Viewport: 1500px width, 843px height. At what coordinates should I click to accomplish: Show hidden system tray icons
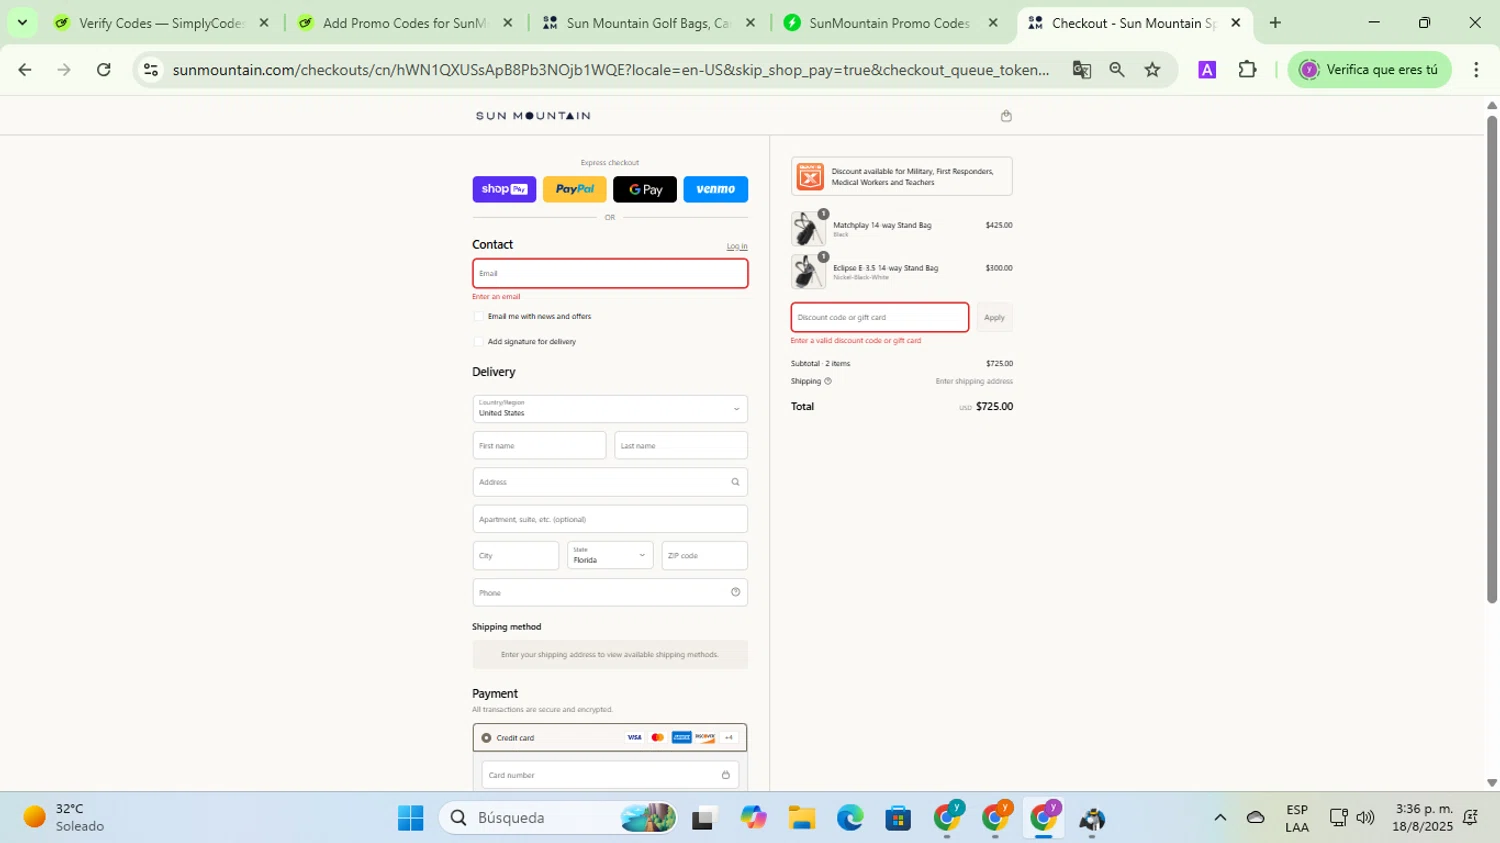tap(1220, 818)
